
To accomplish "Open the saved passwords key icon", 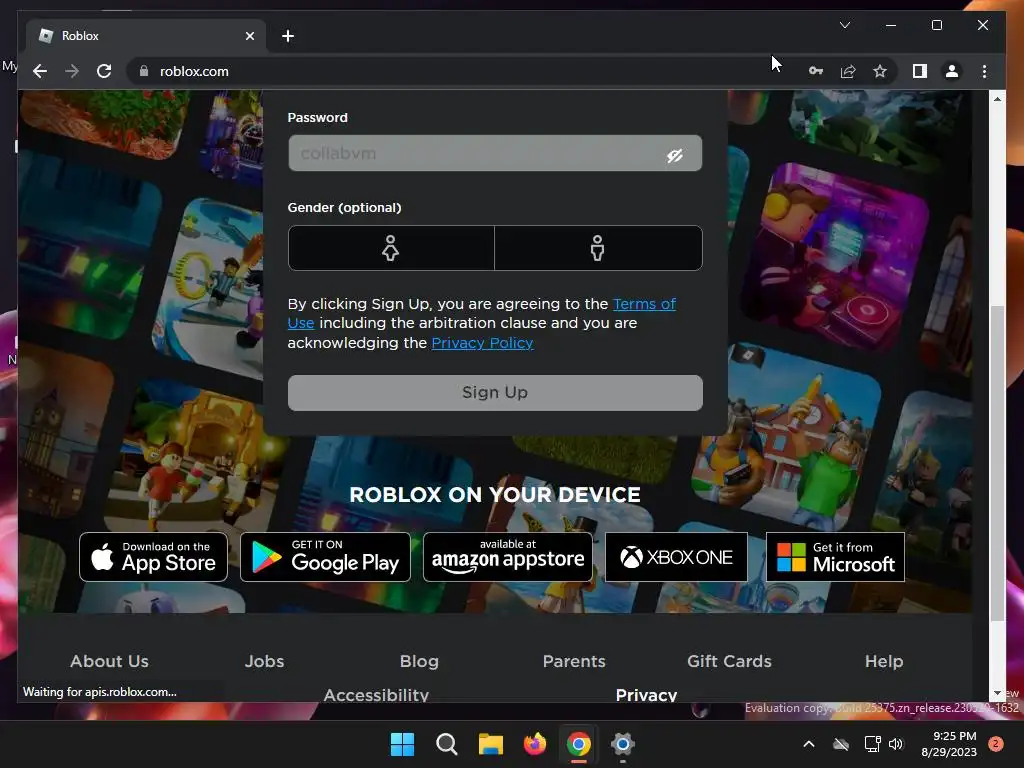I will click(816, 71).
